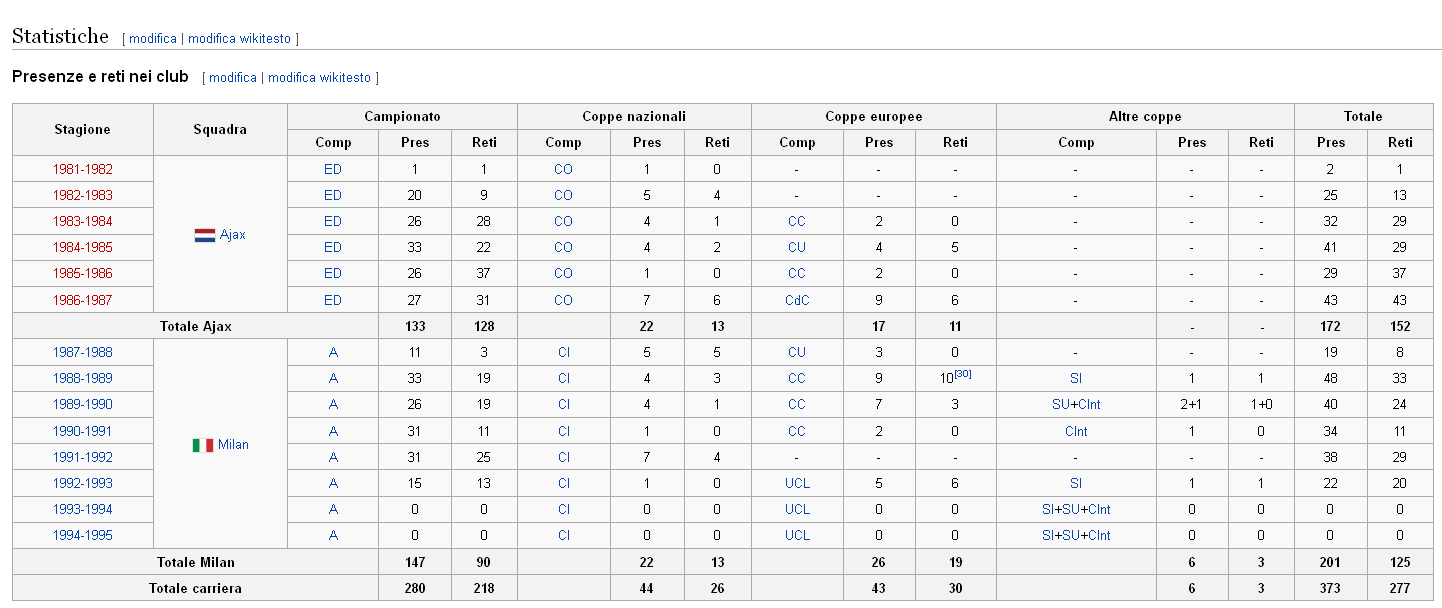The width and height of the screenshot is (1442, 608).
Task: Click modifica wikitesto next to Presenze e reti nei club
Action: (319, 78)
